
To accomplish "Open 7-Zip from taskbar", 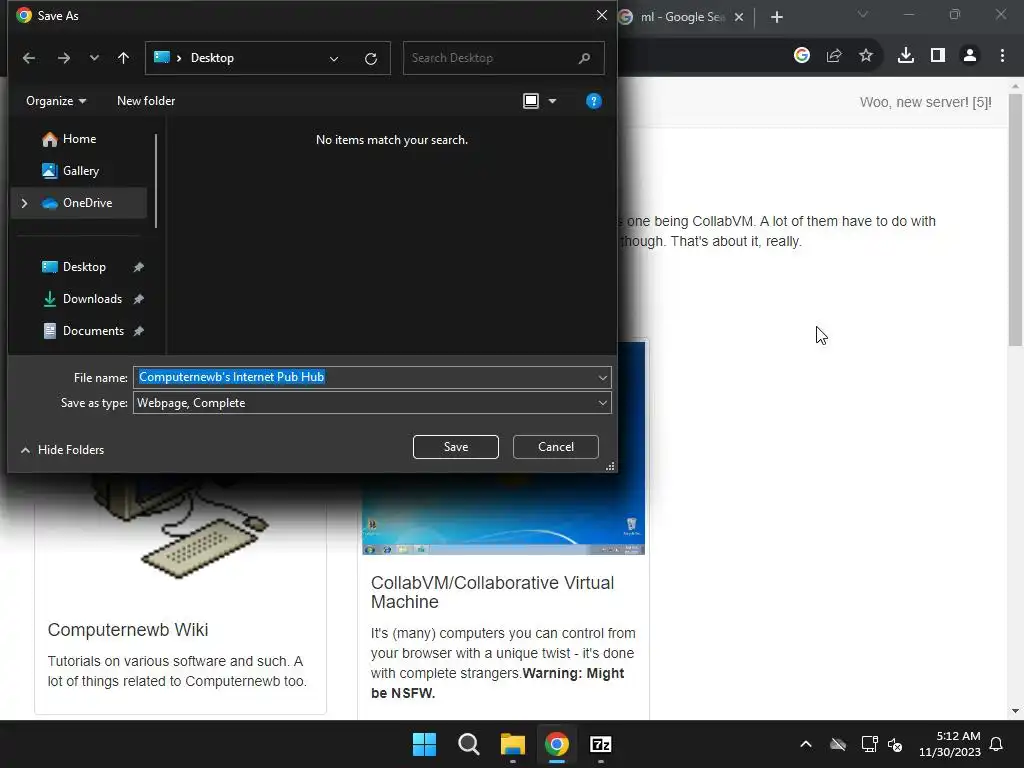I will 601,744.
